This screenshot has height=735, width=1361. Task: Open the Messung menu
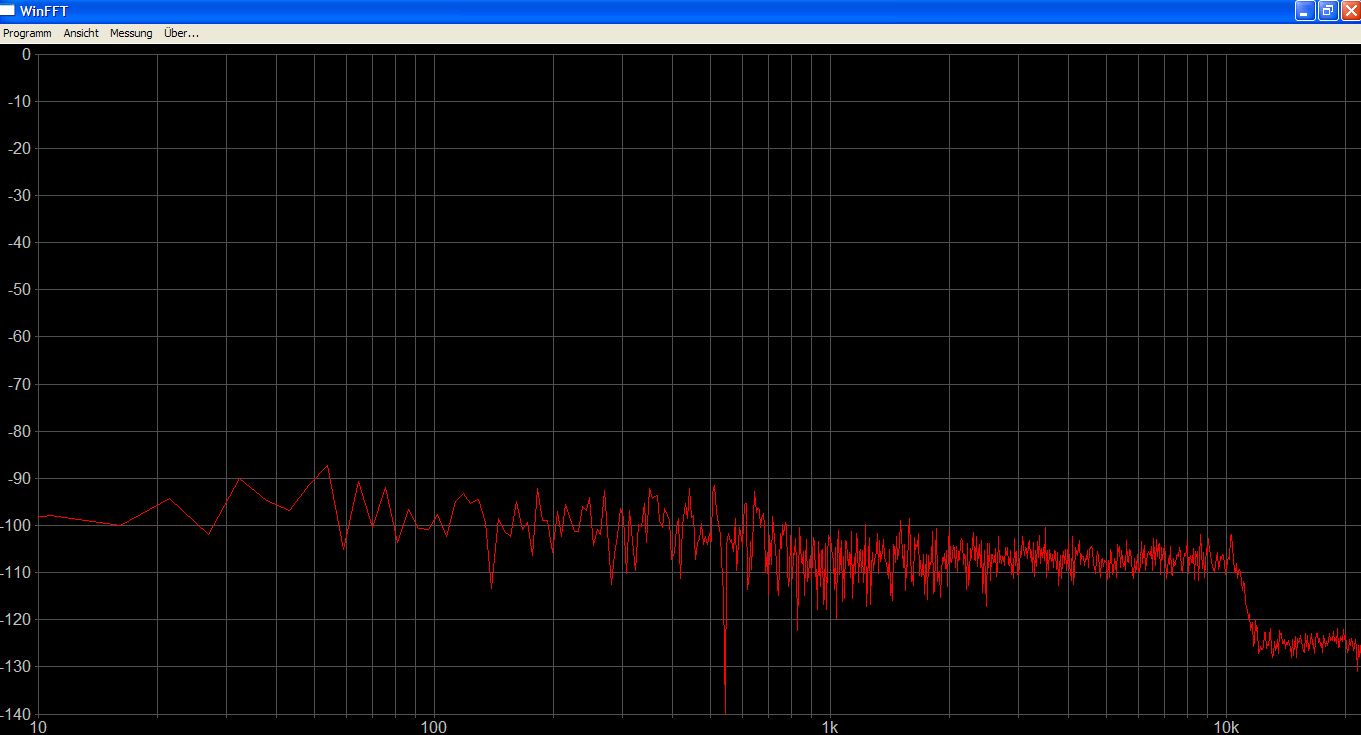pos(131,33)
